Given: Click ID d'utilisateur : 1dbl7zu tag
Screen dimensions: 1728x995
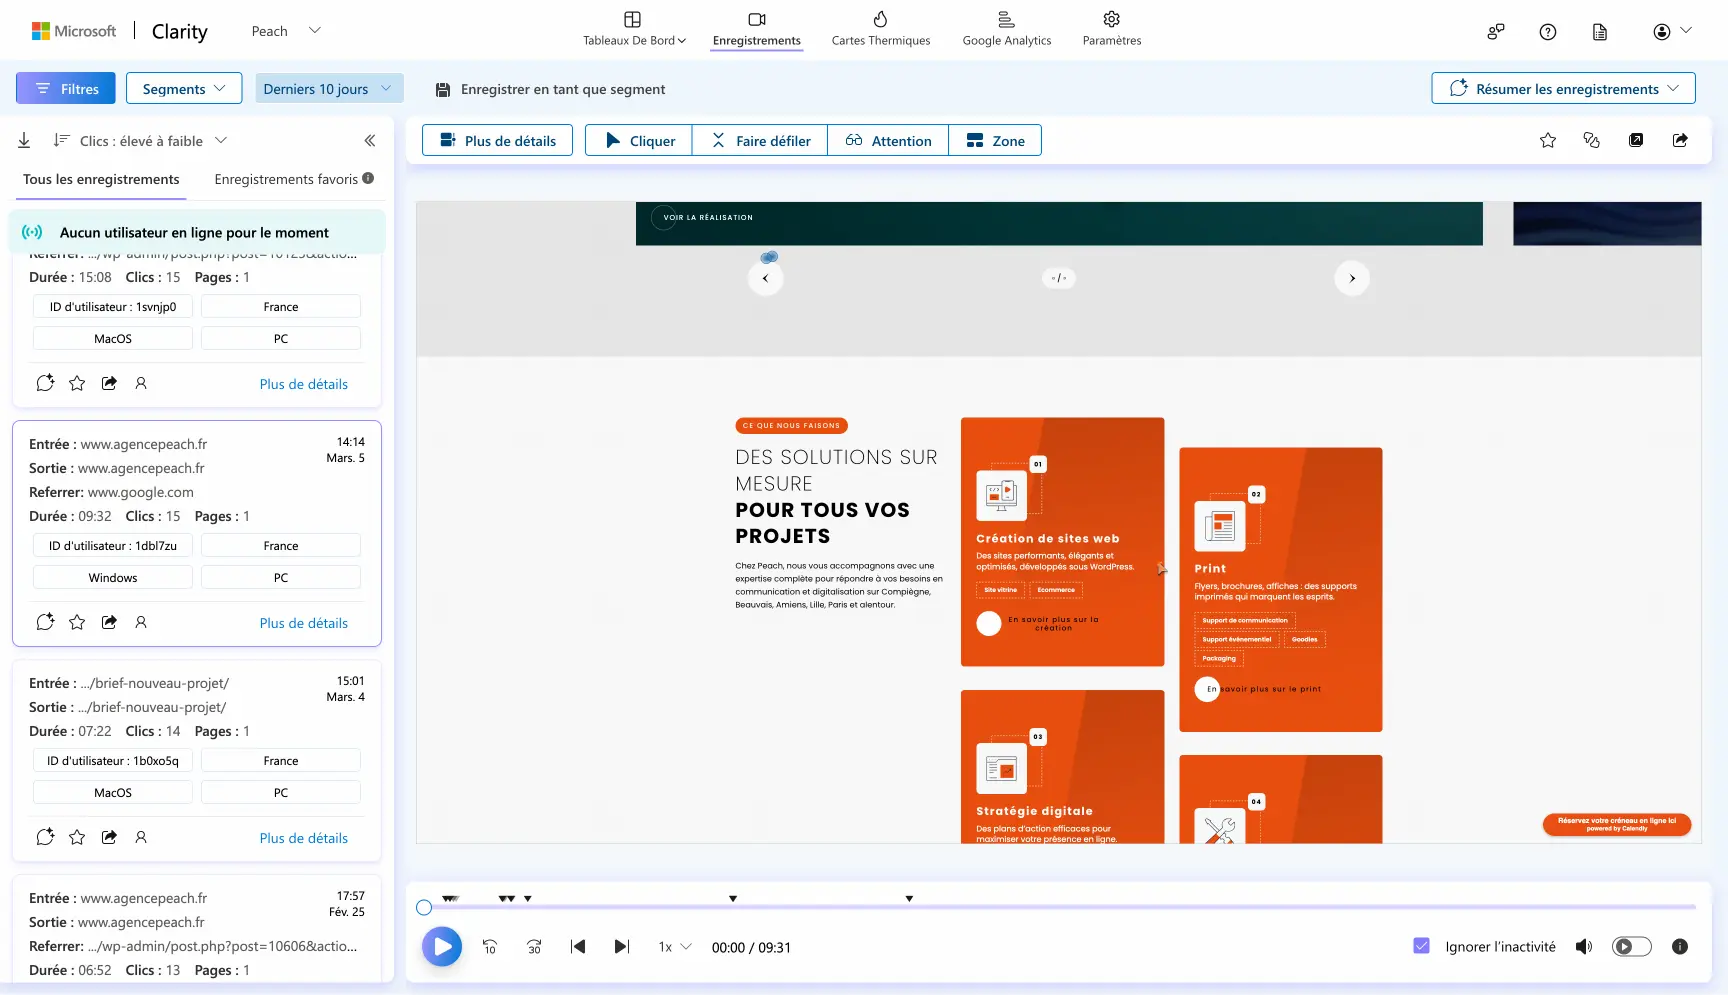Looking at the screenshot, I should coord(113,546).
